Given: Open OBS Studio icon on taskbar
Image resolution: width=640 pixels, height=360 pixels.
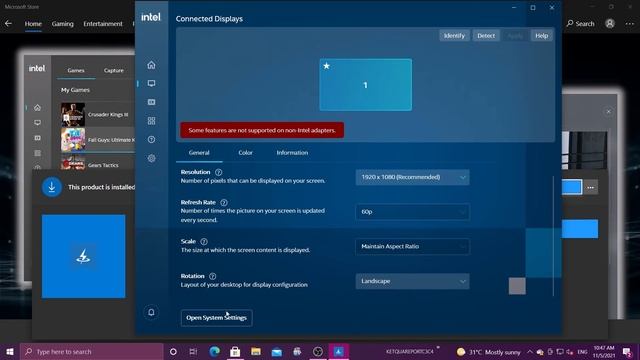Looking at the screenshot, I should 318,351.
